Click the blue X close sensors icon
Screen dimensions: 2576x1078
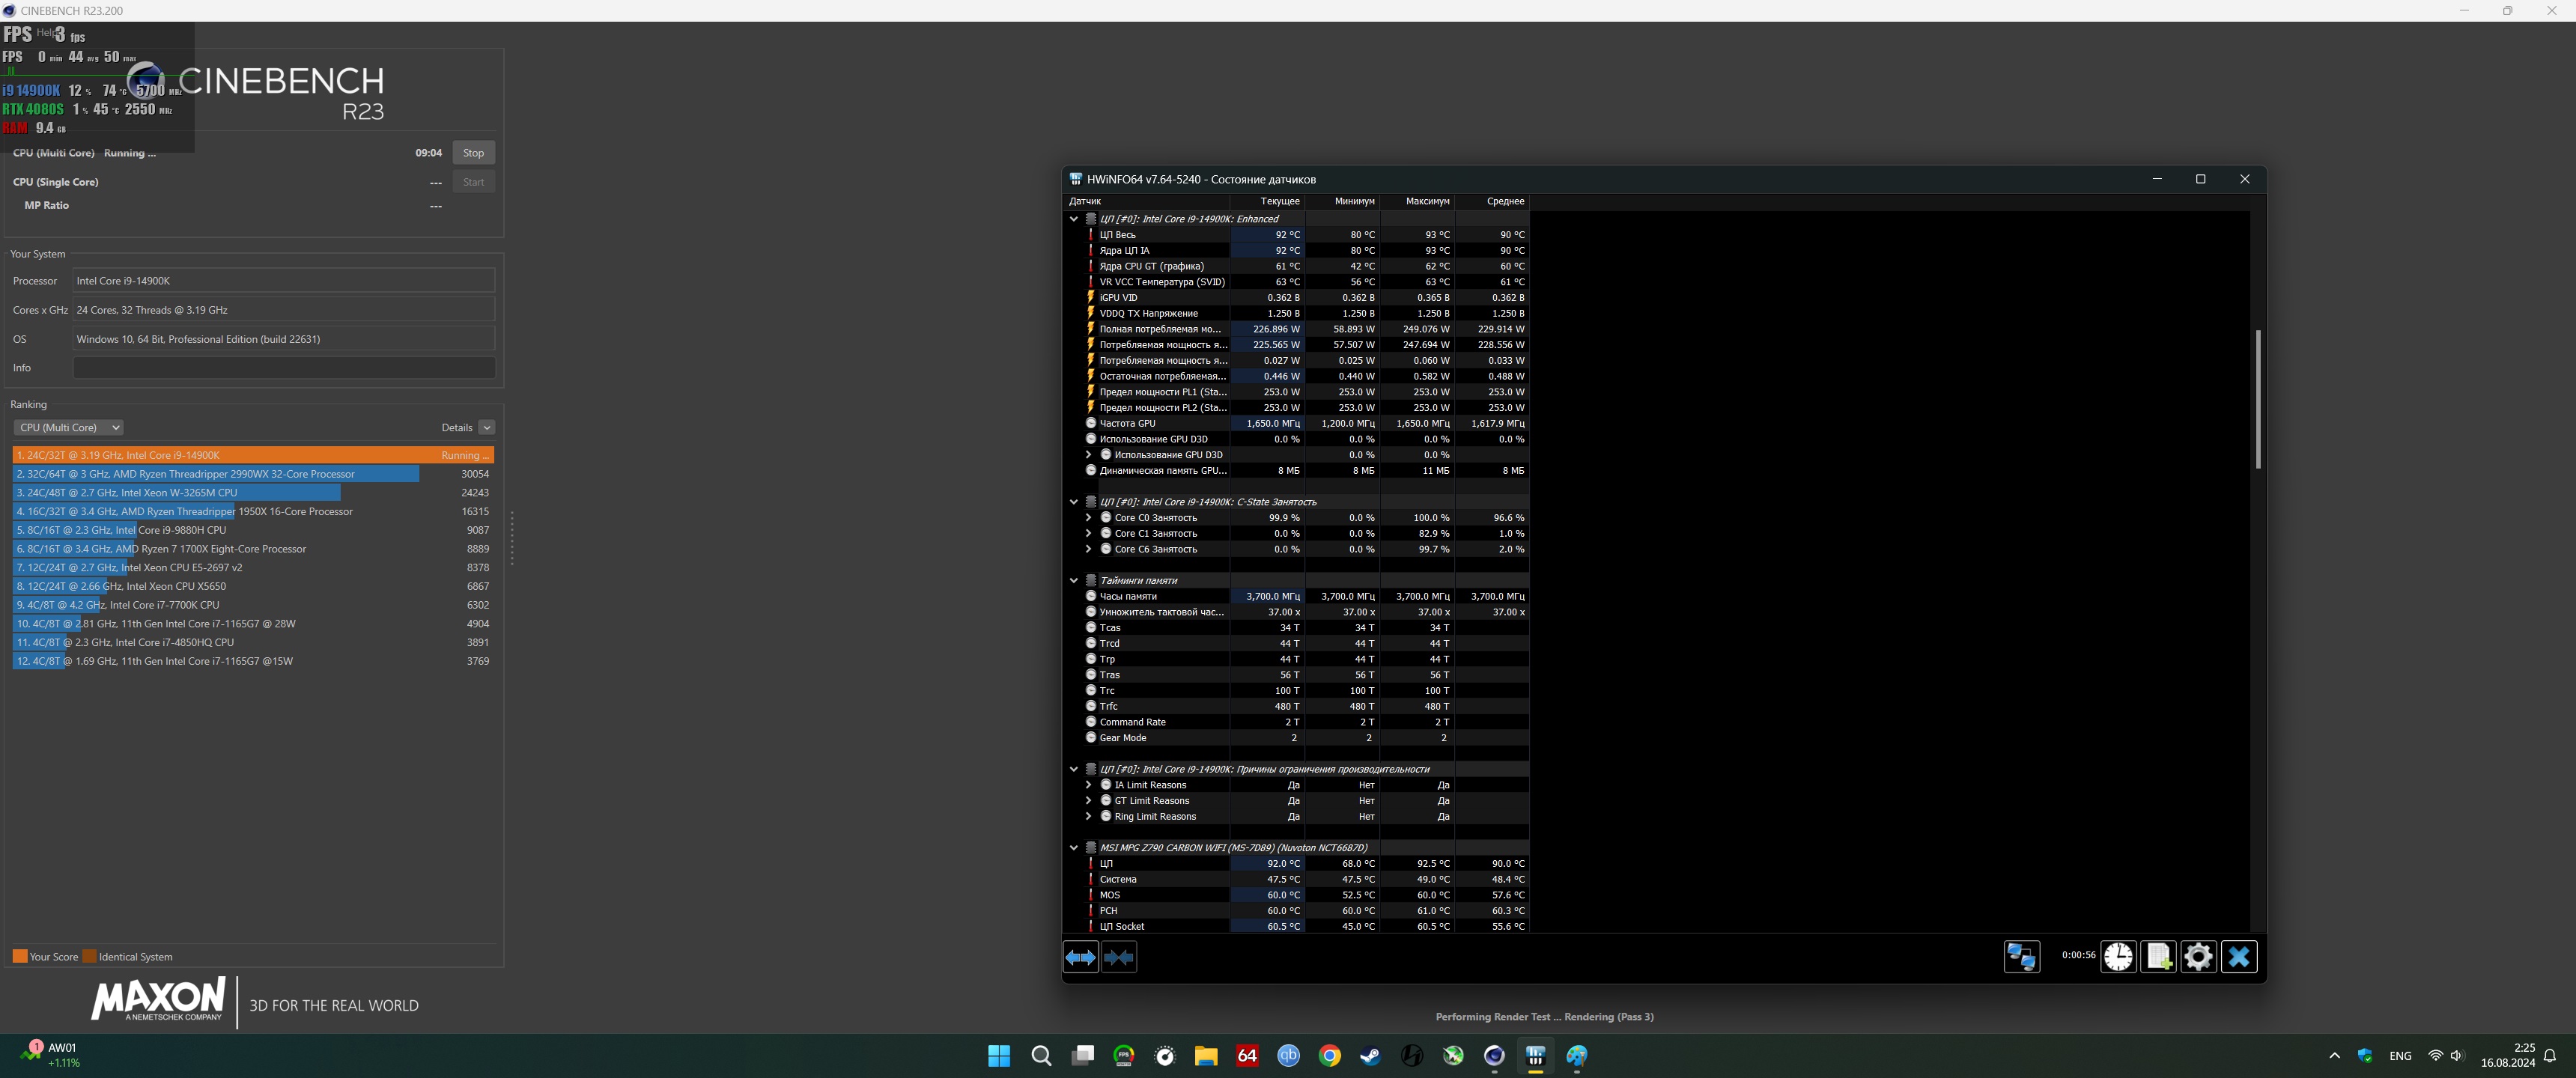[x=2239, y=957]
